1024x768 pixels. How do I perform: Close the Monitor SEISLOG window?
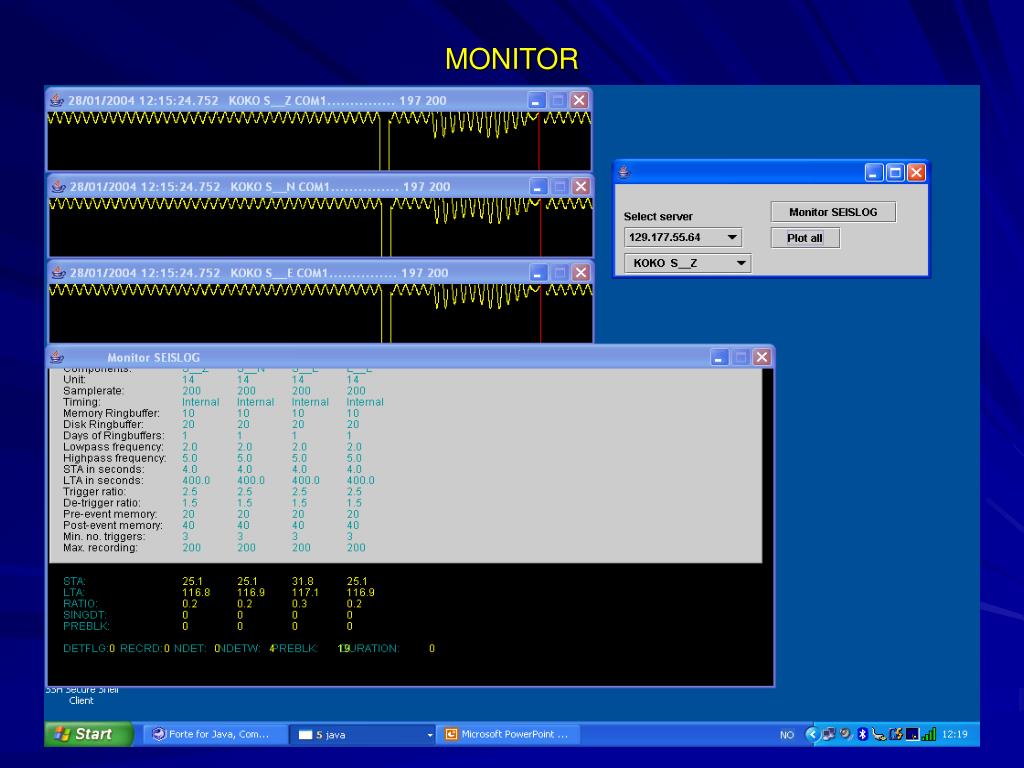coord(761,357)
